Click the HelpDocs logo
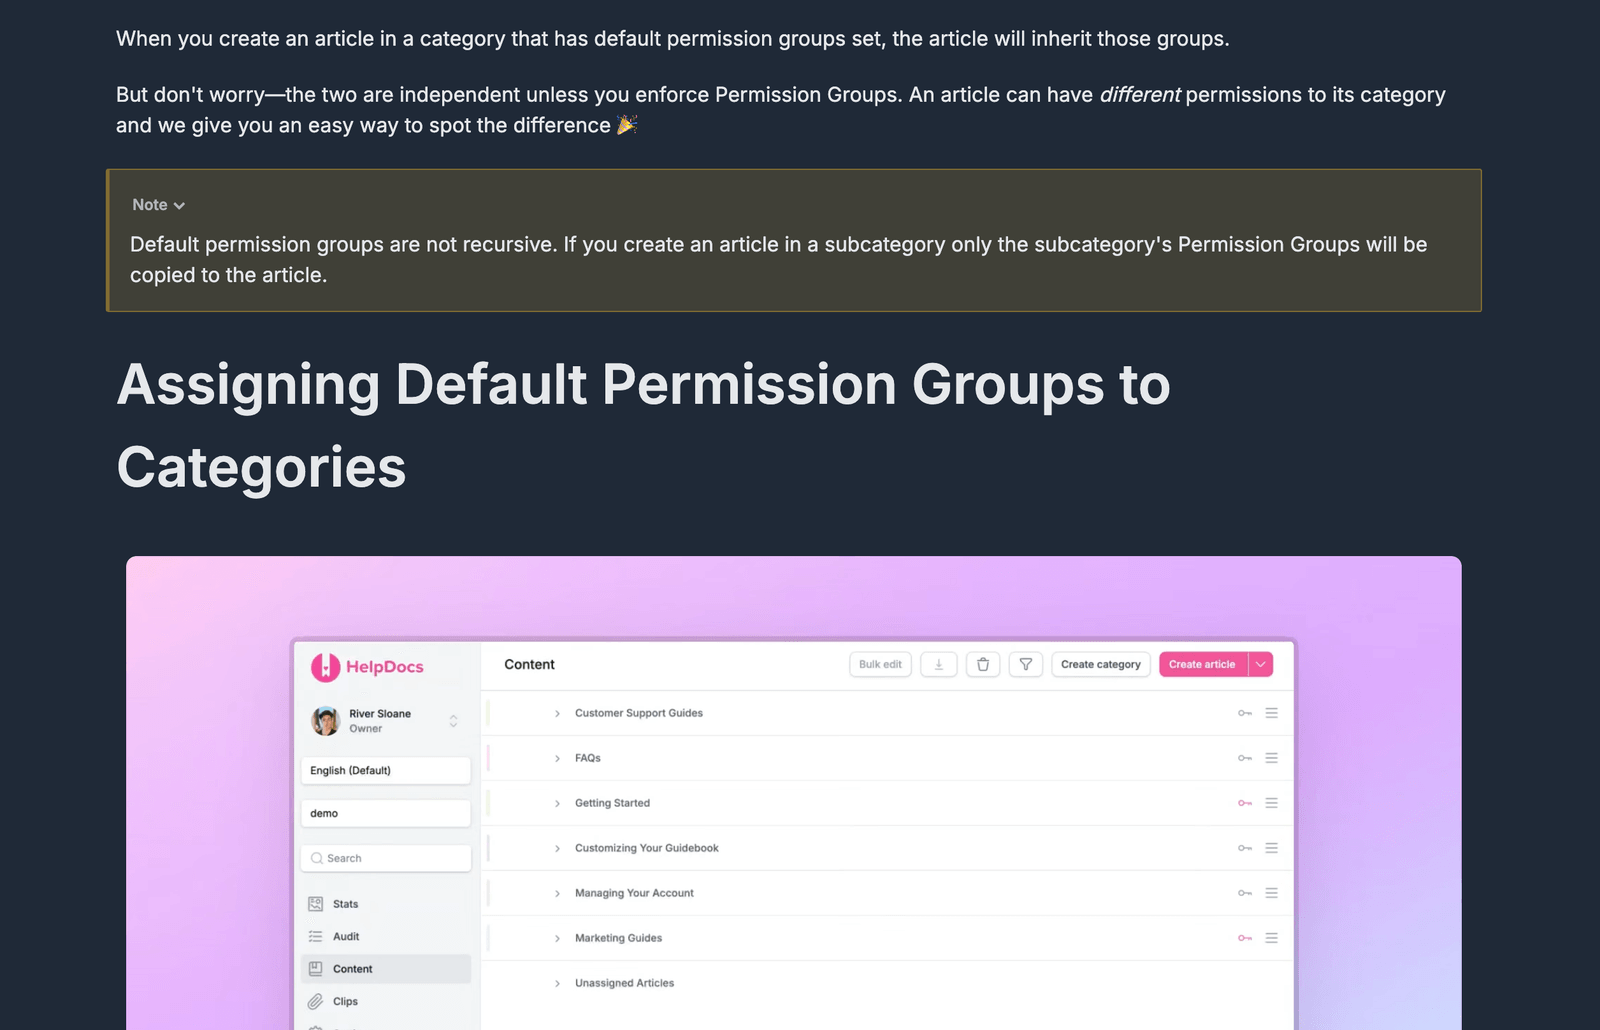This screenshot has width=1600, height=1030. tap(368, 667)
